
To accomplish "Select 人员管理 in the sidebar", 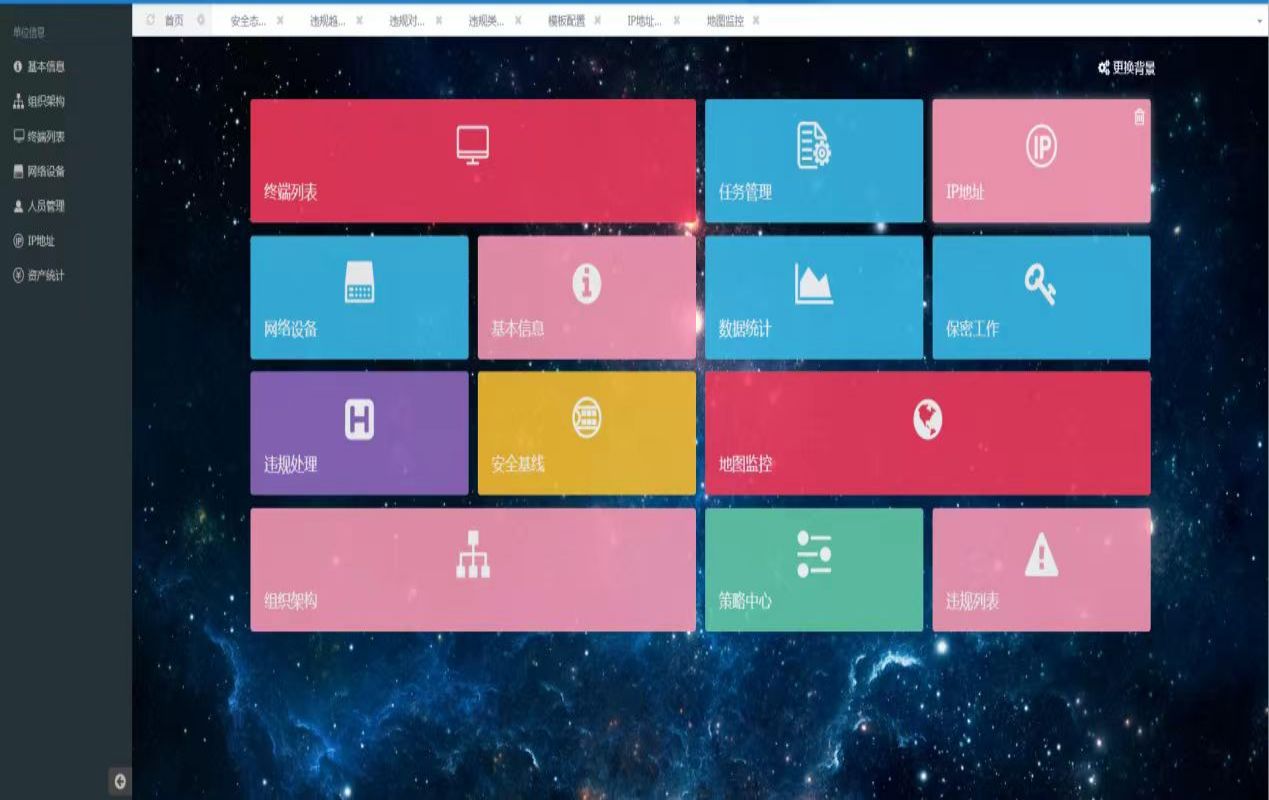I will [45, 206].
